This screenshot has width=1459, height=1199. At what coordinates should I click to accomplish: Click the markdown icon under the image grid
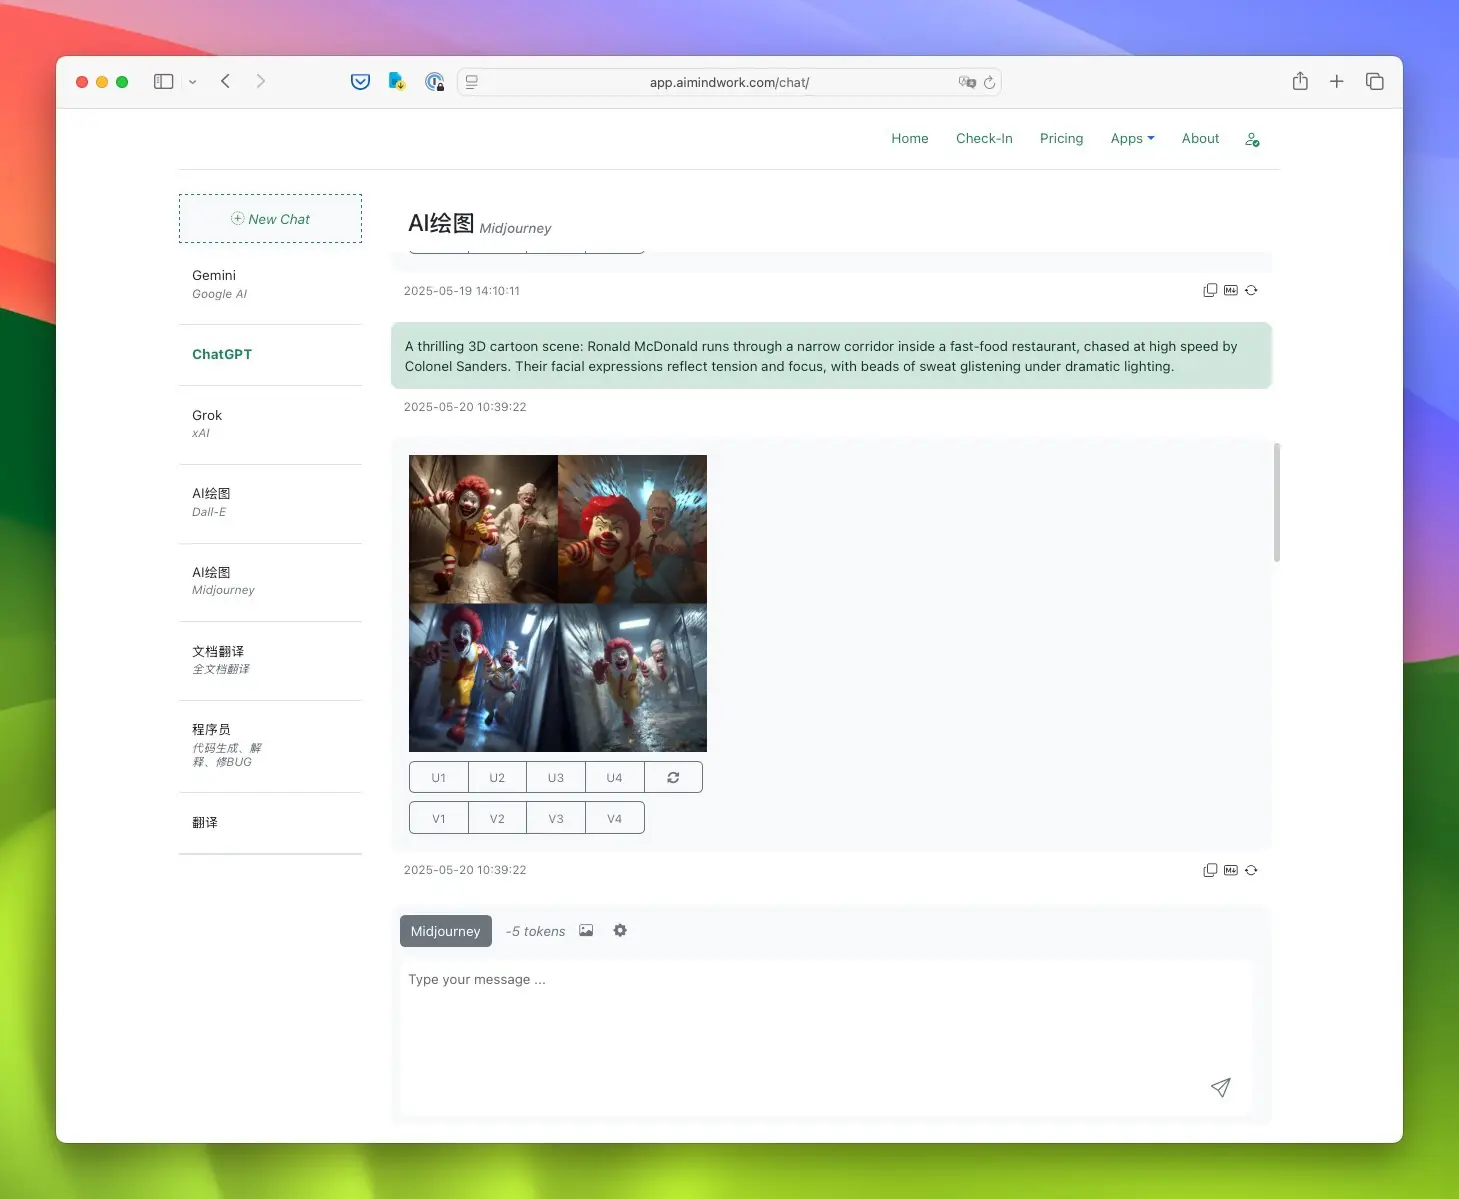click(x=1231, y=870)
